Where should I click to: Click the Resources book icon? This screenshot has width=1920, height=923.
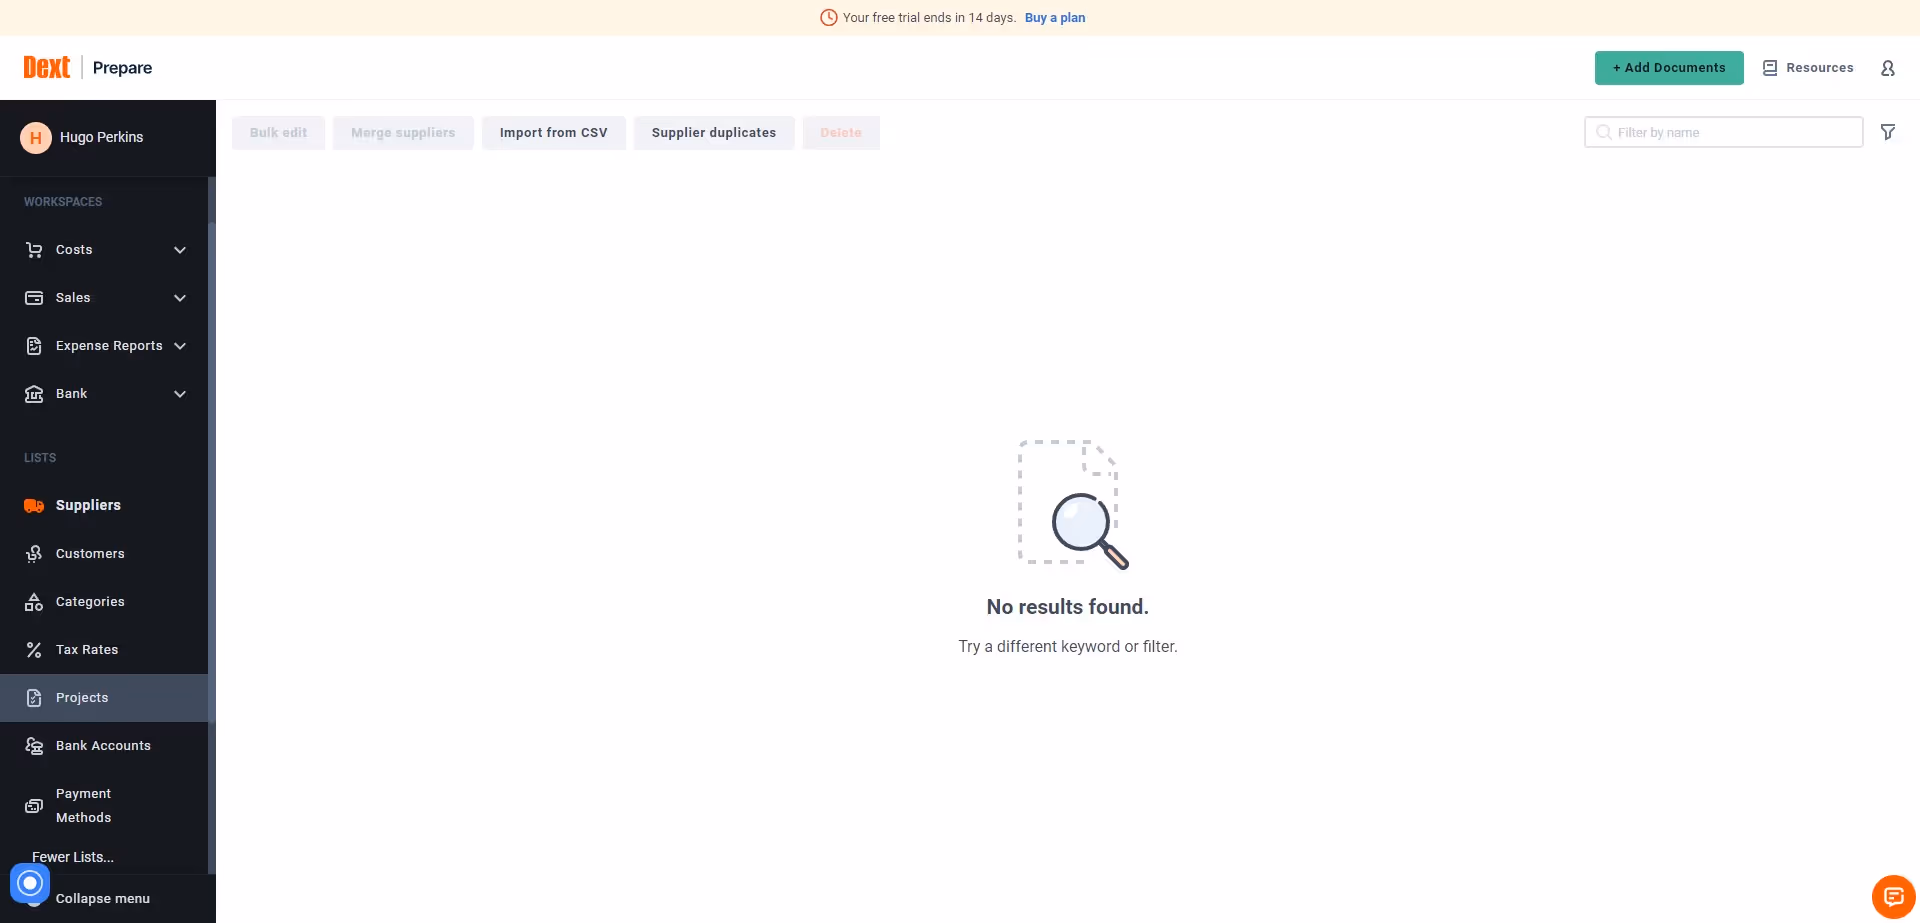1769,68
